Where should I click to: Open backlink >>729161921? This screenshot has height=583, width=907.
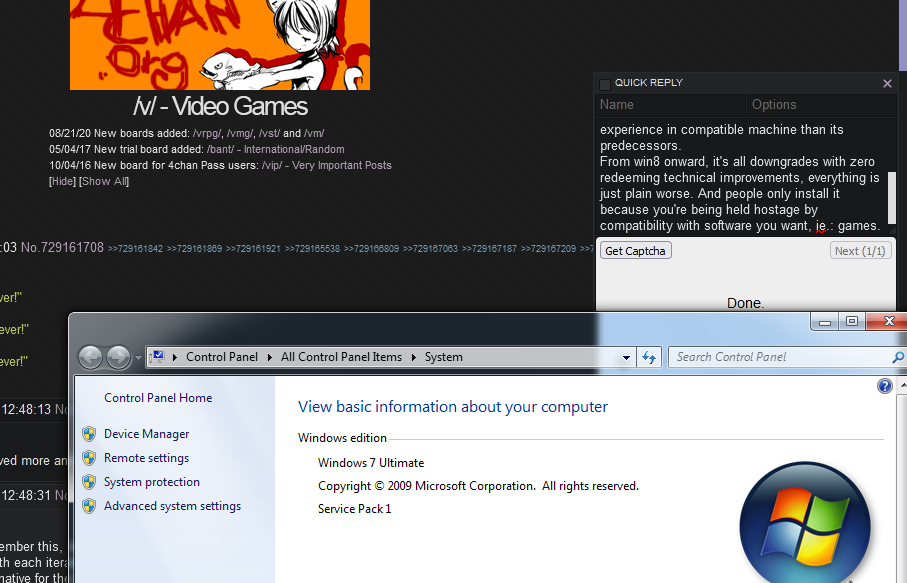(x=253, y=249)
